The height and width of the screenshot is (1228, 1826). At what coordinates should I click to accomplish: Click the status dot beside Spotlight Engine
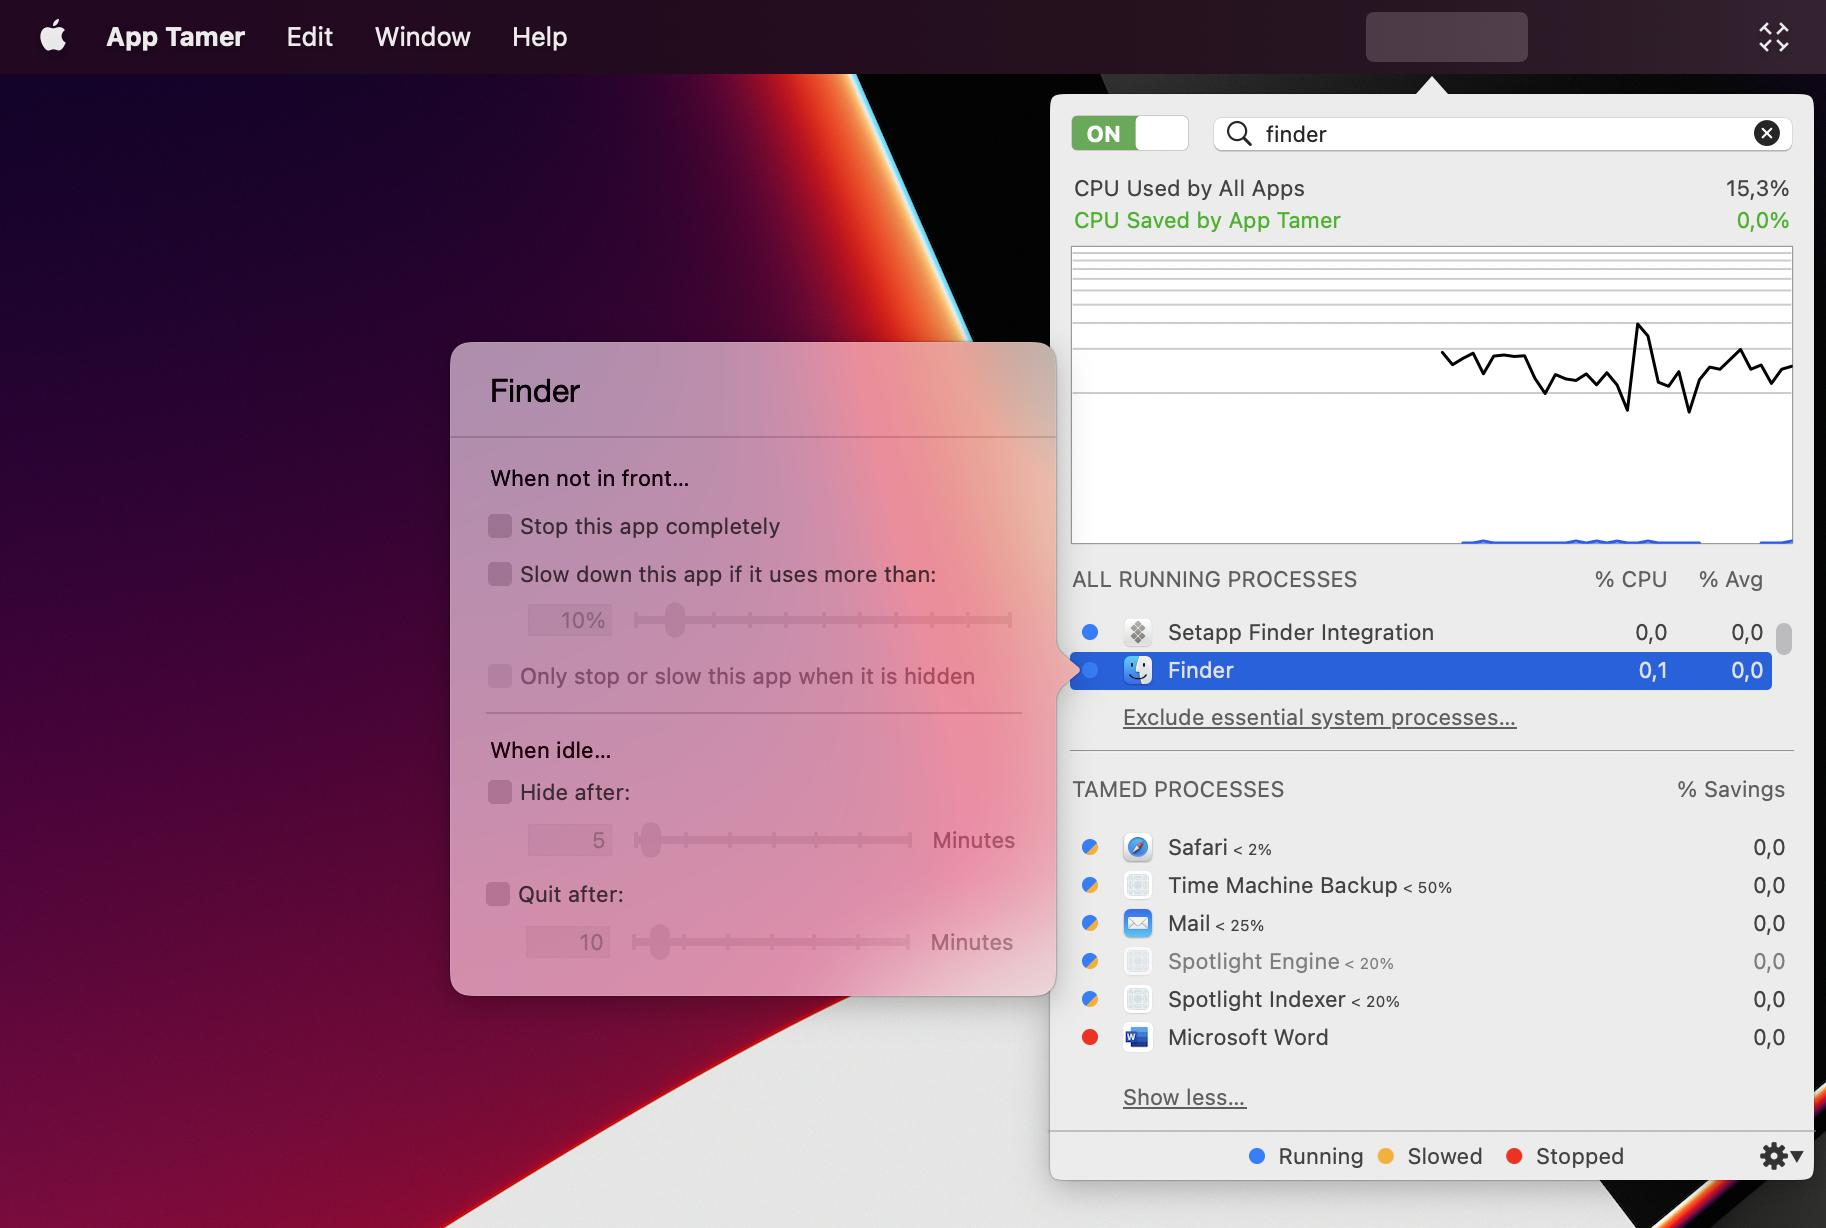click(1090, 961)
